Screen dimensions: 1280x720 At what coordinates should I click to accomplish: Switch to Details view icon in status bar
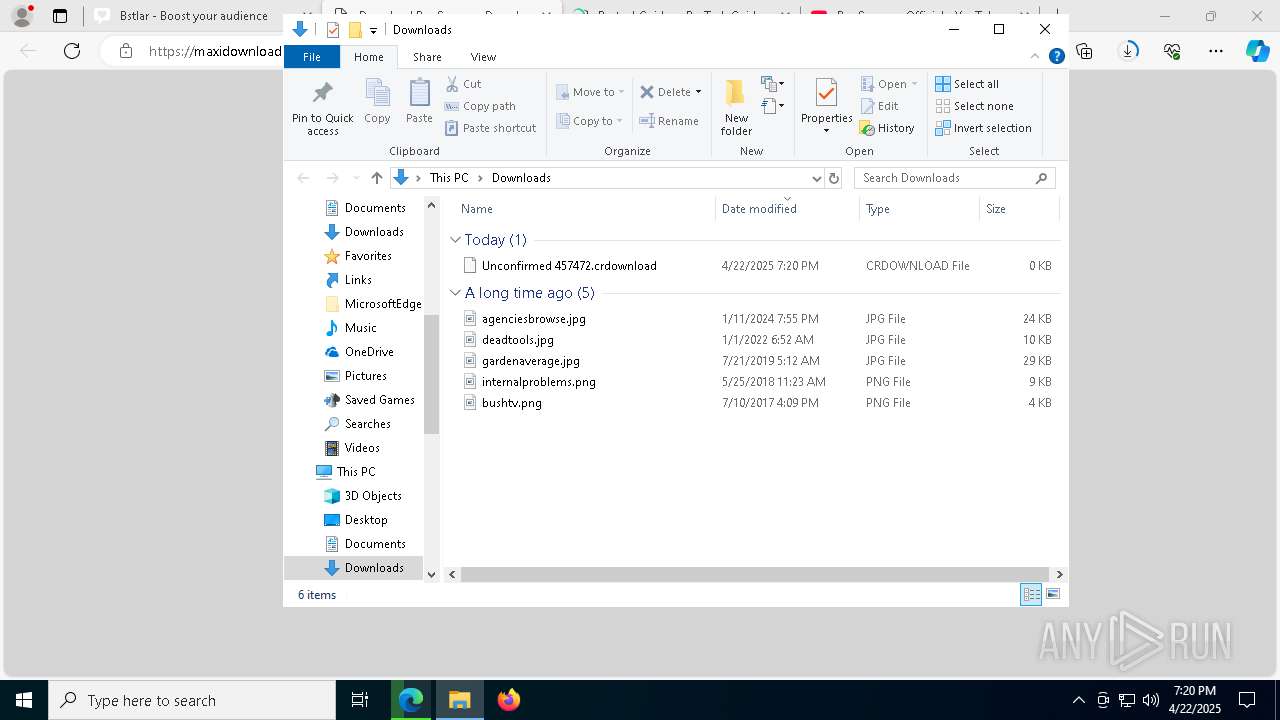click(x=1031, y=594)
